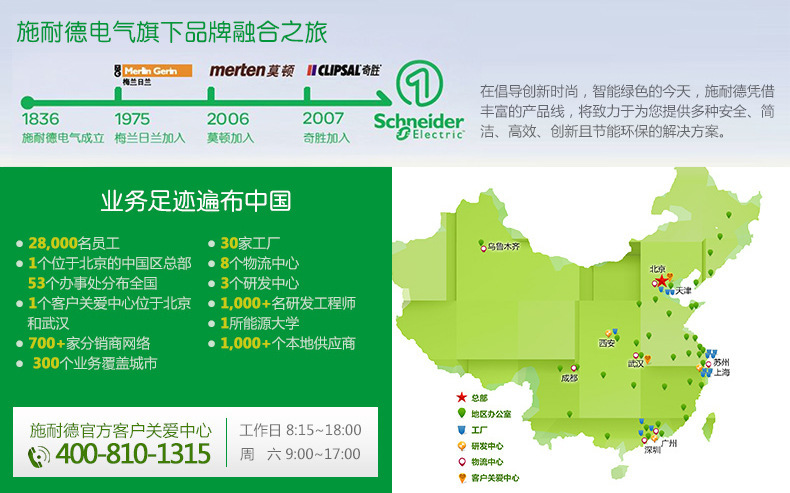Click the red headquarters star on Beijing
Viewport: 790px width, 493px height.
pyautogui.click(x=662, y=281)
